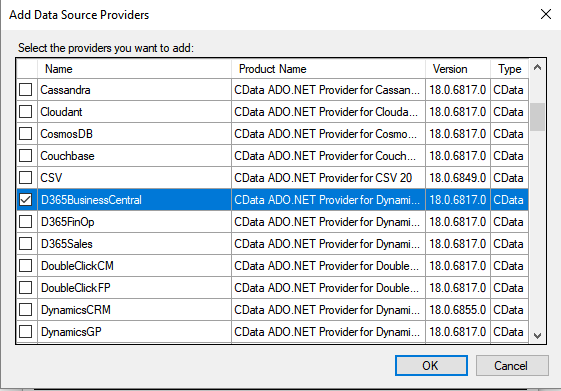Click the Cassandra row version cell
Image resolution: width=561 pixels, height=391 pixels.
458,90
